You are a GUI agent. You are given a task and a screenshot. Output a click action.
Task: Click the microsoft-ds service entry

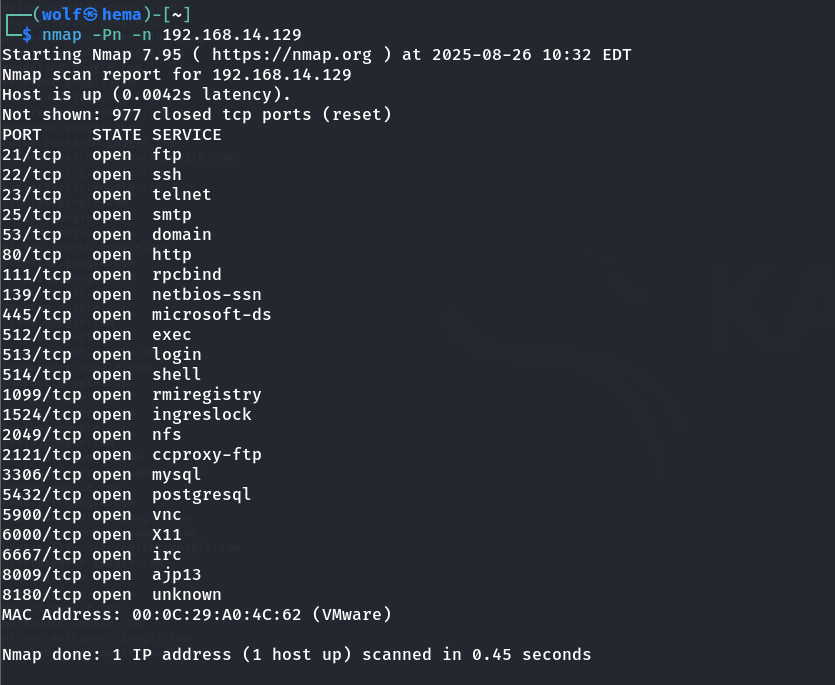coord(211,314)
